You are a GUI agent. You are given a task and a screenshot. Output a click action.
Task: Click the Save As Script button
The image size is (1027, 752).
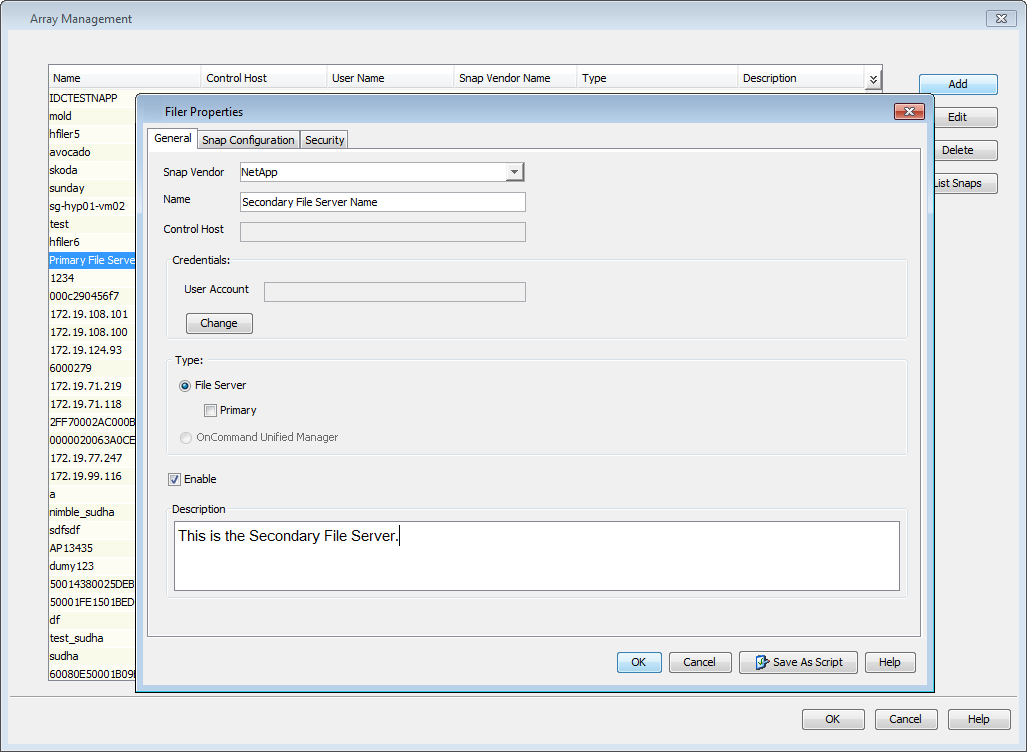point(798,662)
